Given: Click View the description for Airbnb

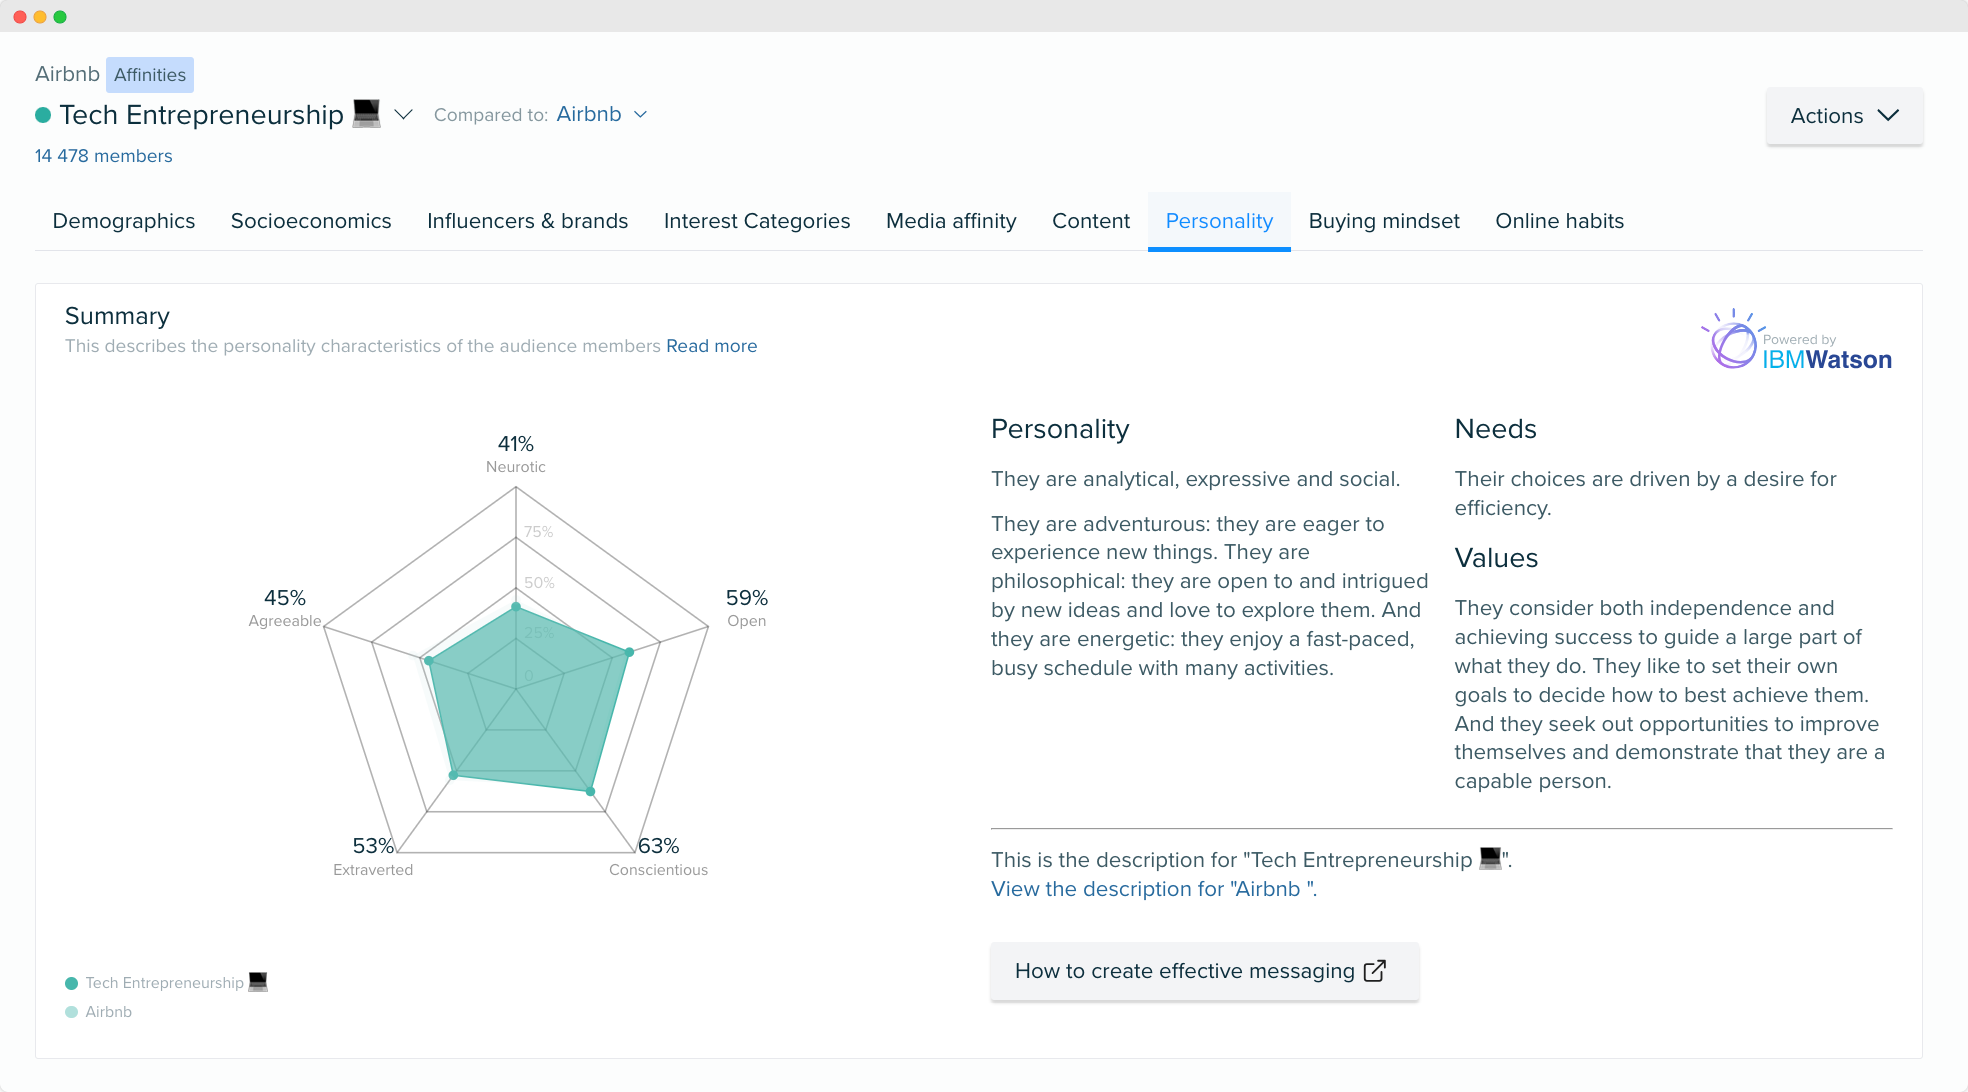Looking at the screenshot, I should (x=1151, y=889).
